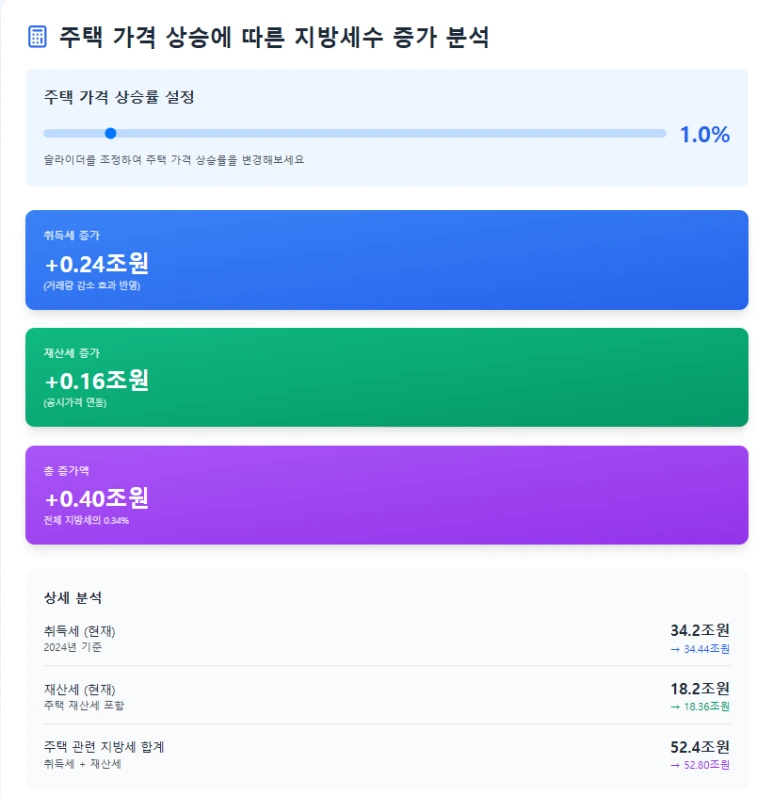
Task: Click the purple 총 증가액 card
Action: pyautogui.click(x=386, y=495)
